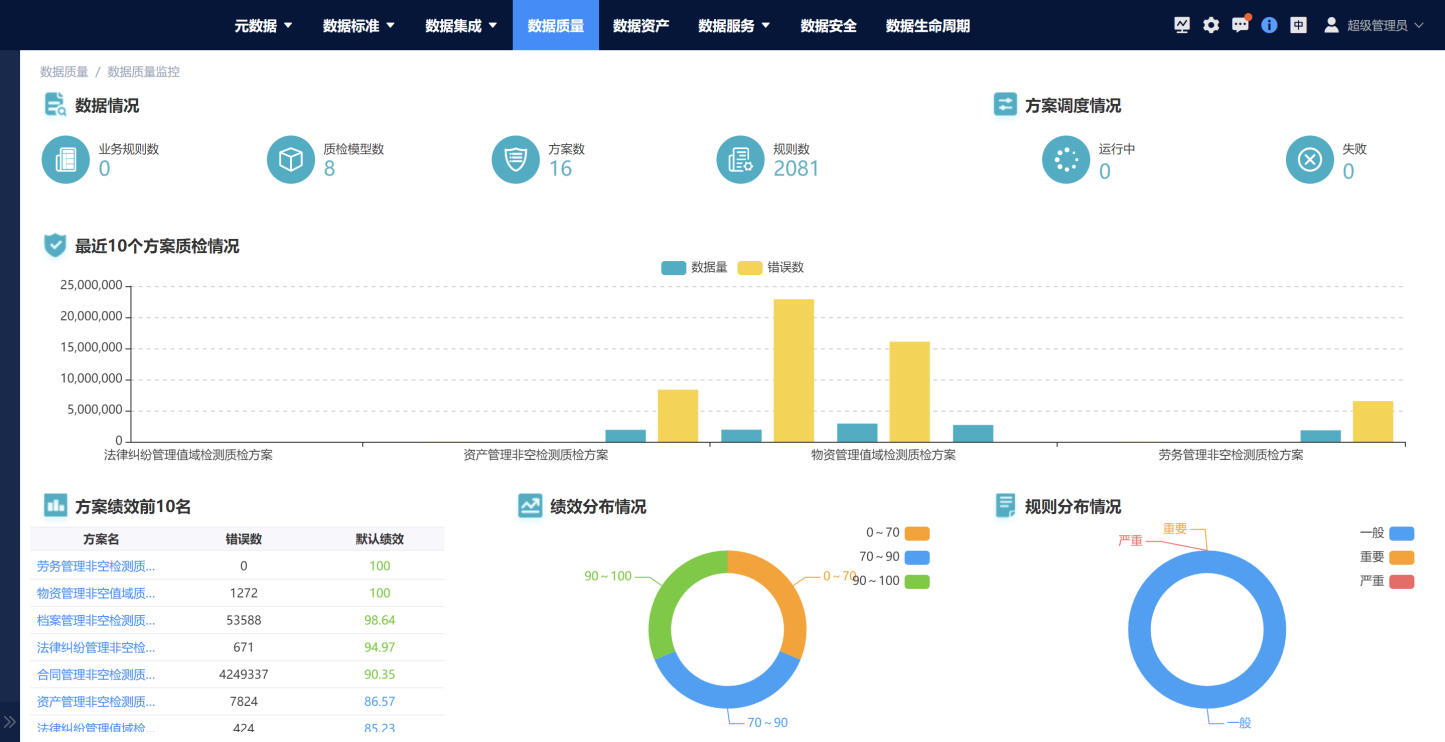Open the 数据生命周期 menu item

tap(927, 26)
